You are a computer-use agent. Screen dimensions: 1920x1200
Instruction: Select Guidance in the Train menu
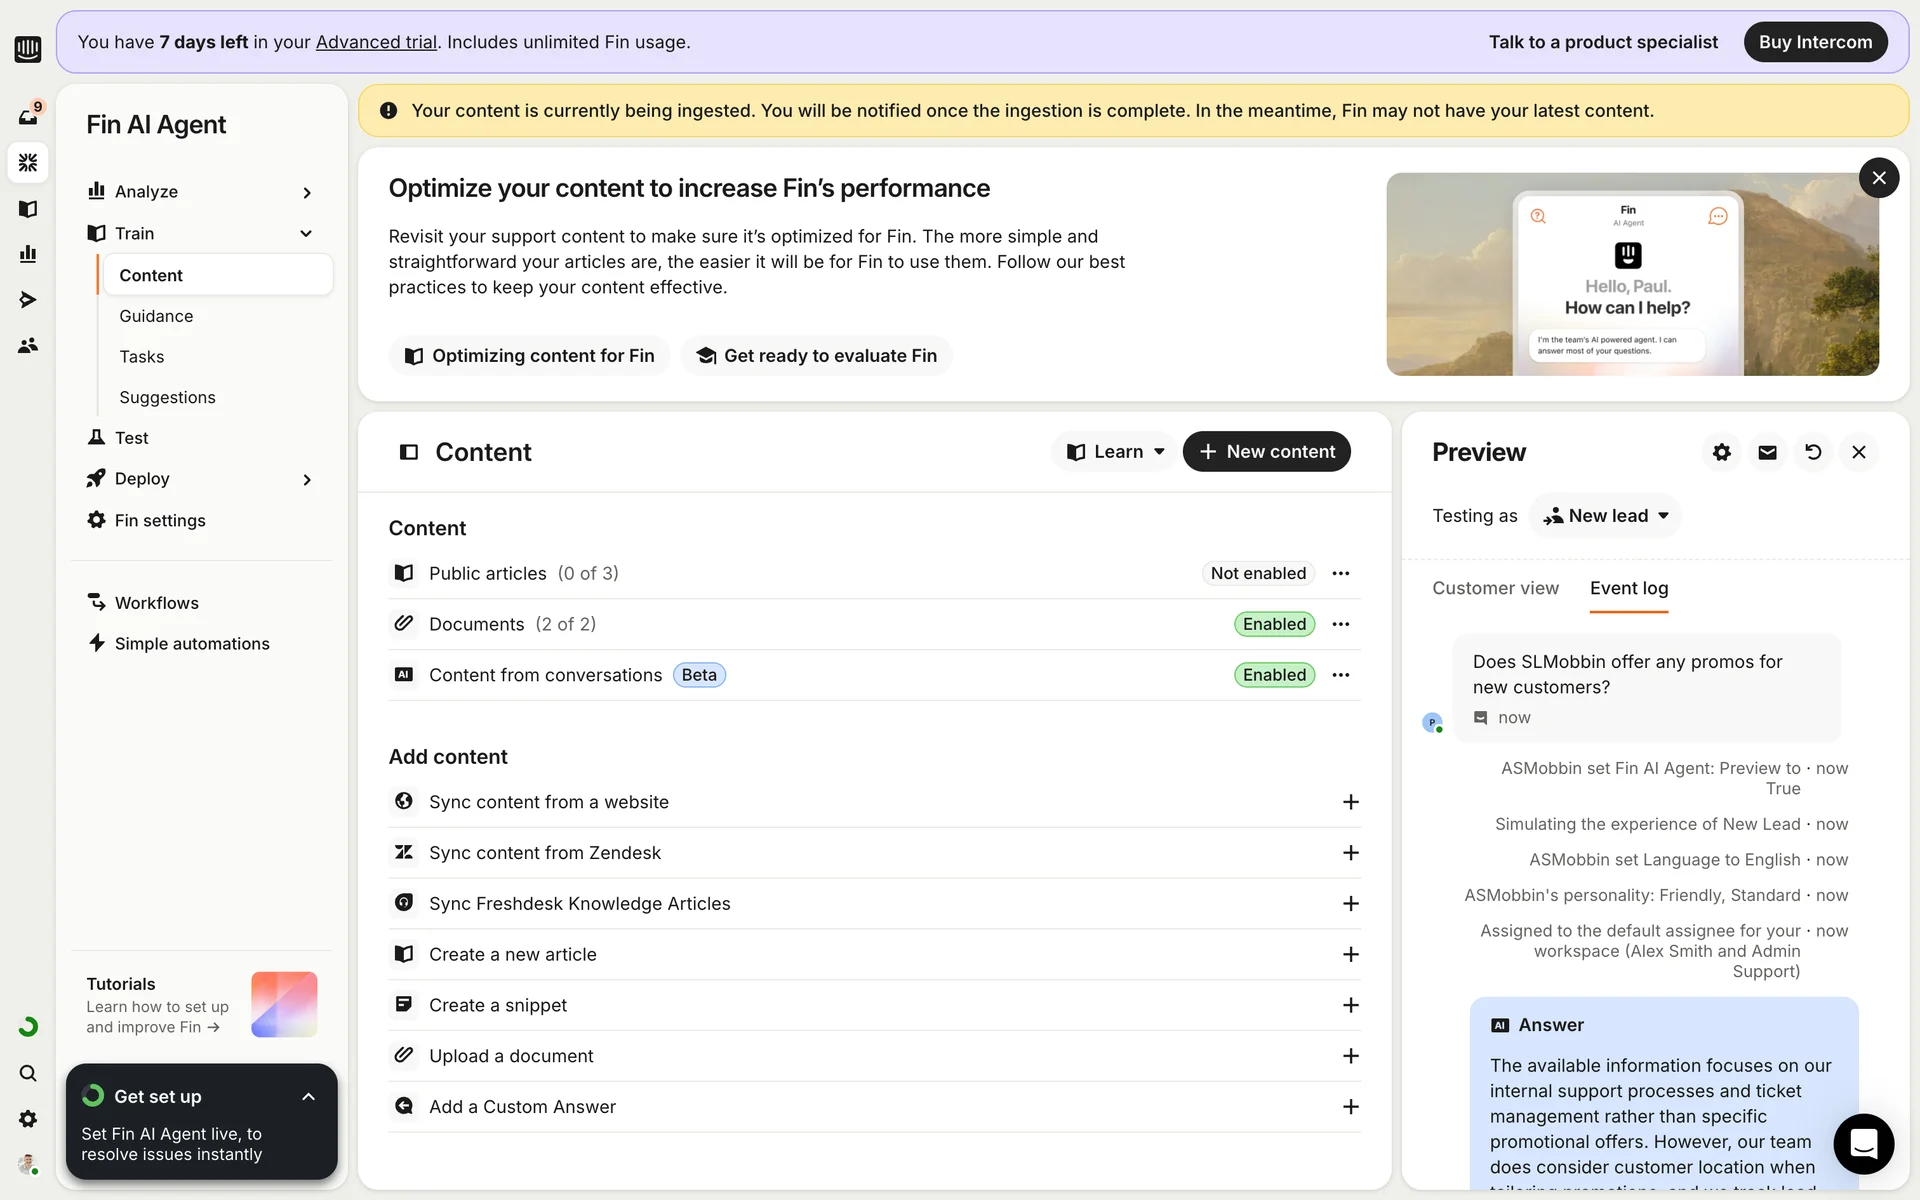(x=156, y=316)
